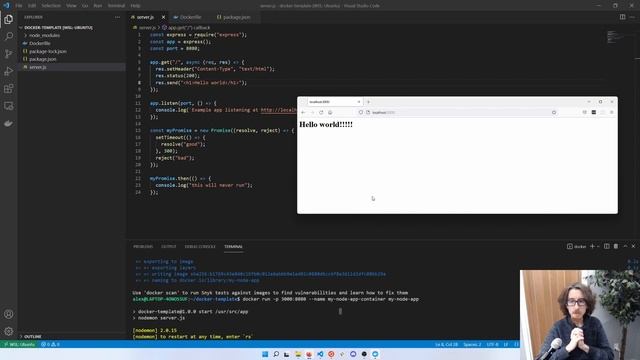Viewport: 640px width, 360px height.
Task: Maximize the terminal panel with the up chevron
Action: click(x=625, y=246)
